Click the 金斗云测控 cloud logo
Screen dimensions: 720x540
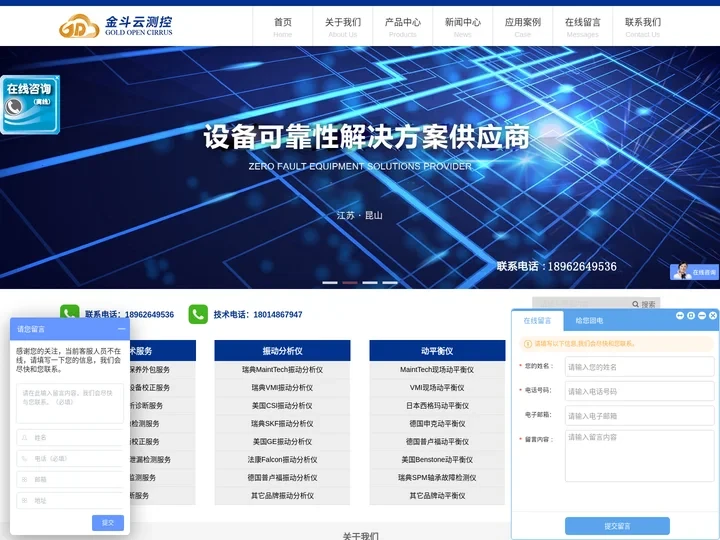[116, 26]
